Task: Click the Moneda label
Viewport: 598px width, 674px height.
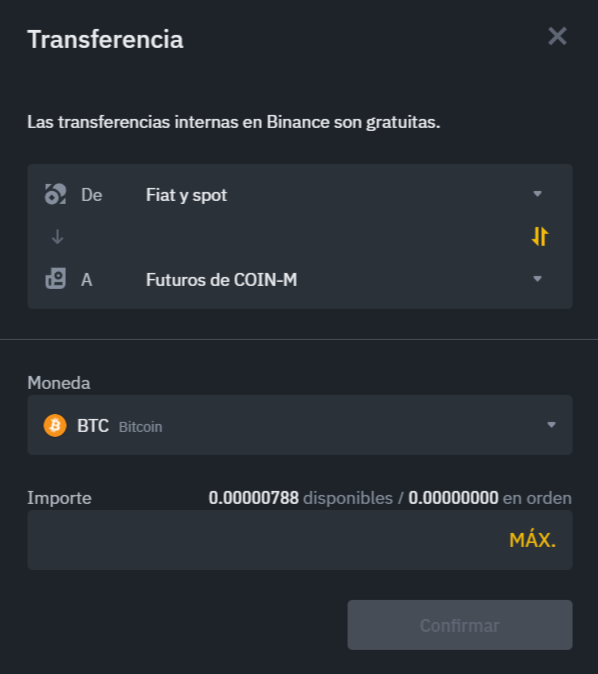Action: coord(59,383)
